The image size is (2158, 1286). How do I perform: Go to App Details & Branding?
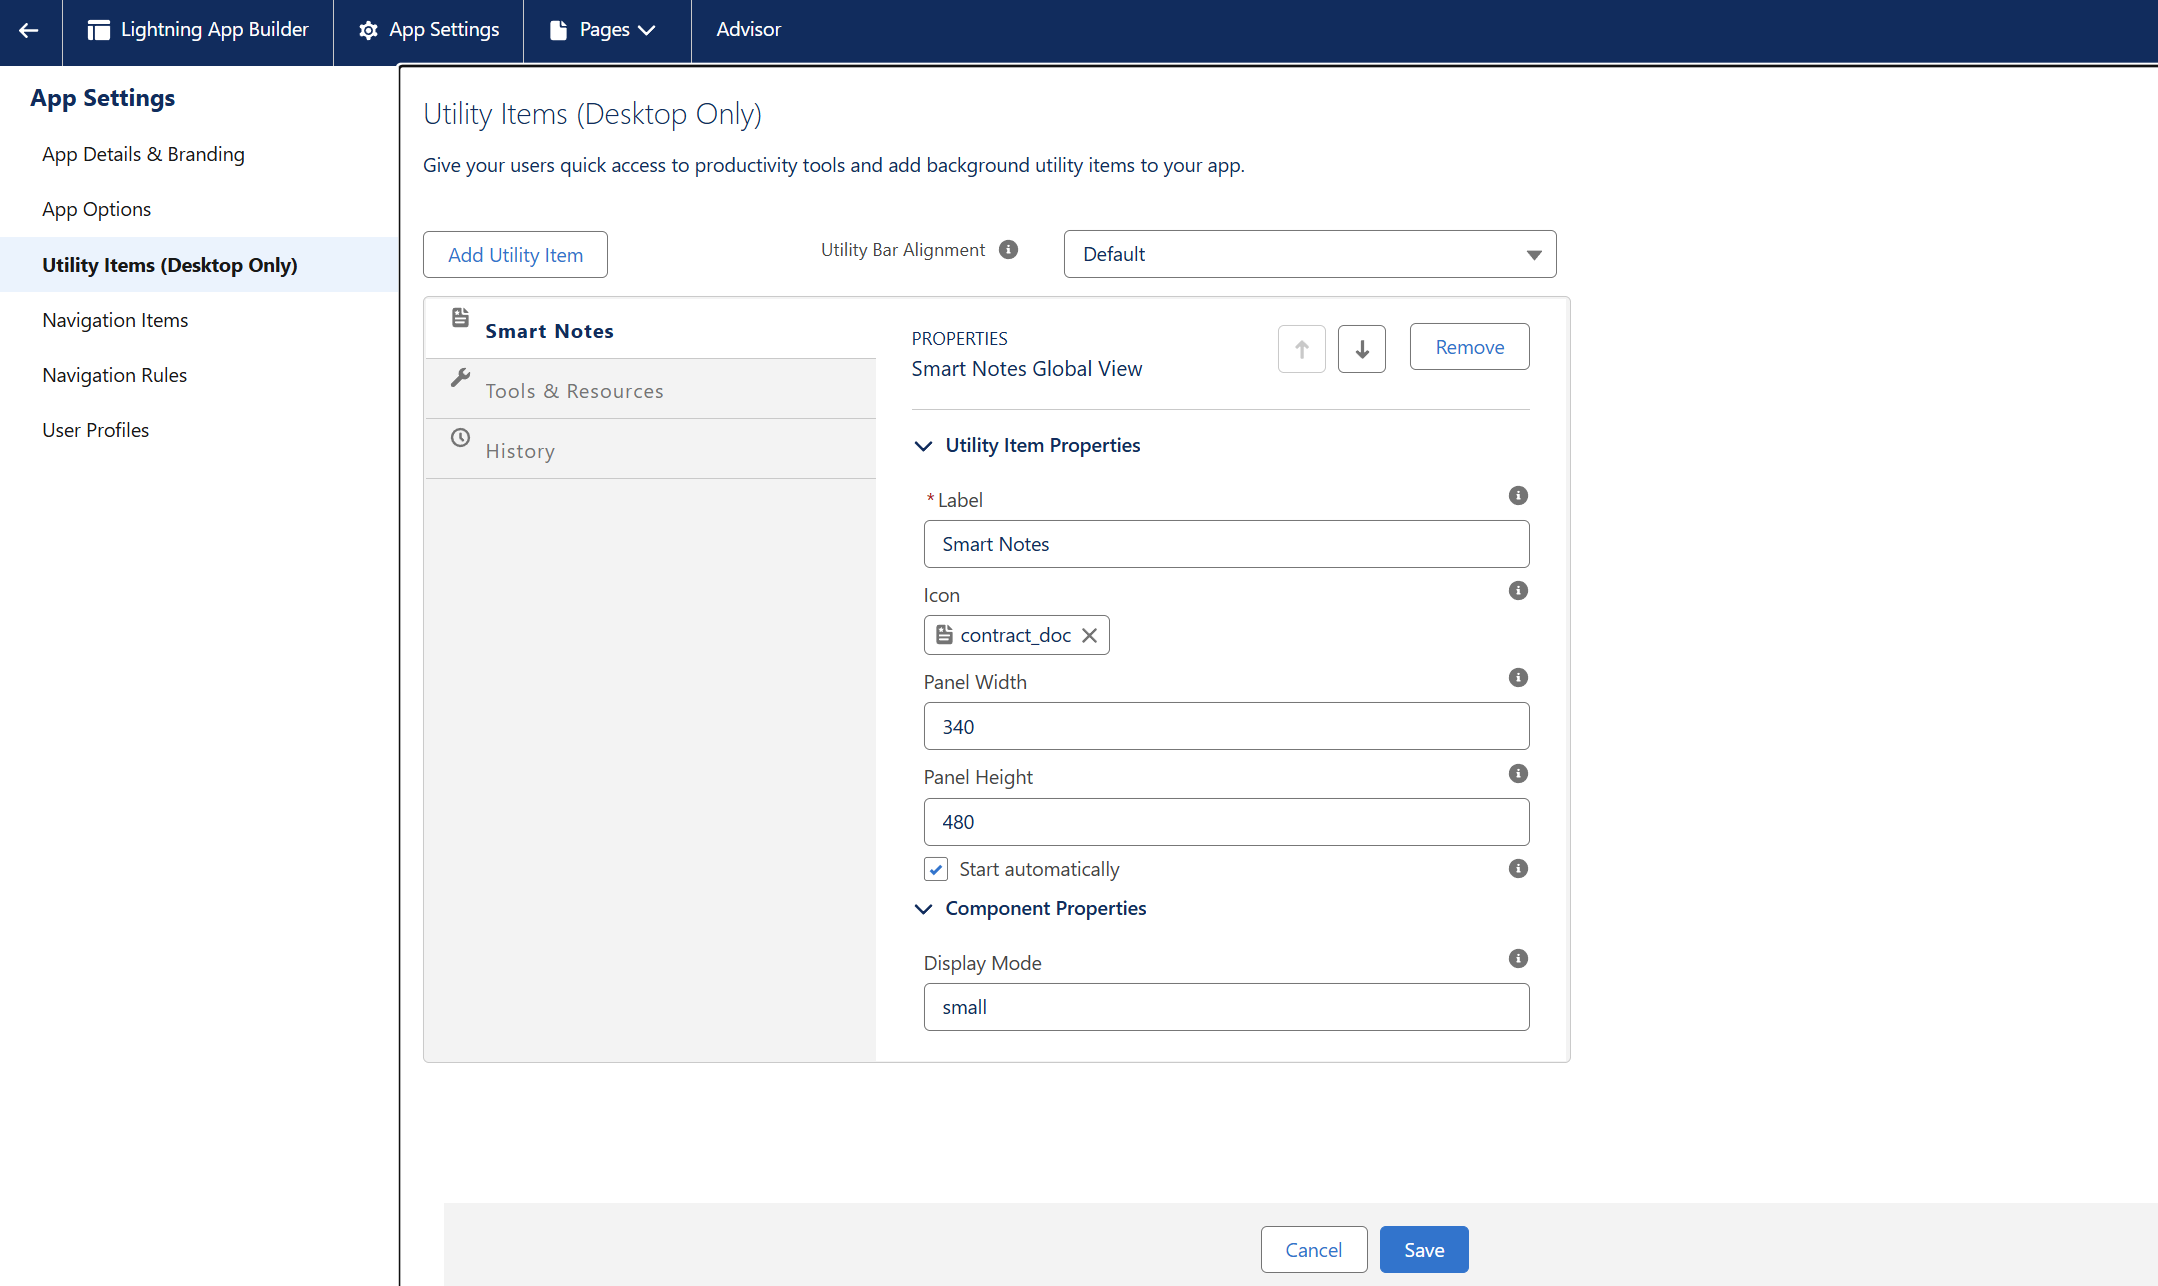coord(143,154)
